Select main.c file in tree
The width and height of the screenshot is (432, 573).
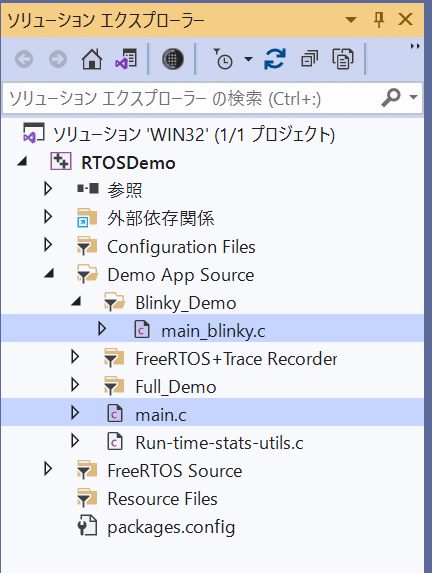point(160,415)
